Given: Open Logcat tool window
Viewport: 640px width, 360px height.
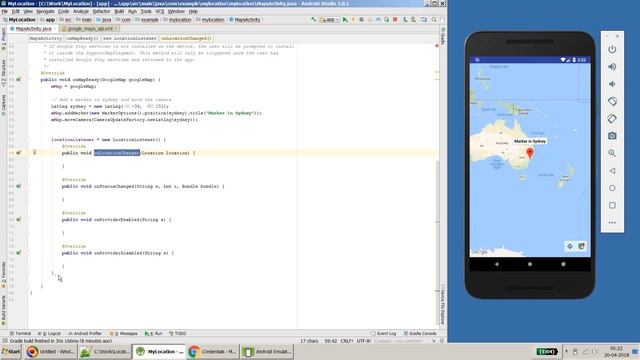Looking at the screenshot, I should pos(49,333).
